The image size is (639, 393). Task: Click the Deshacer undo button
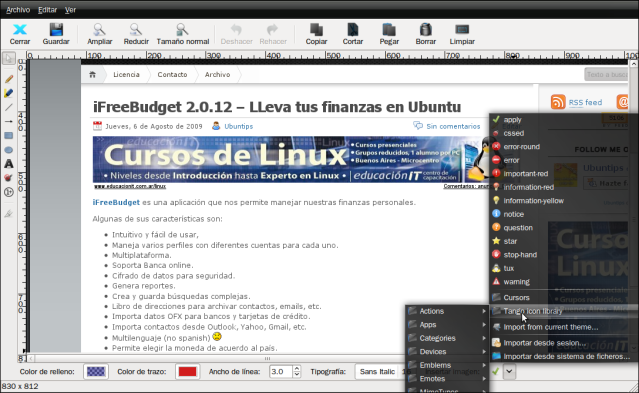(236, 34)
